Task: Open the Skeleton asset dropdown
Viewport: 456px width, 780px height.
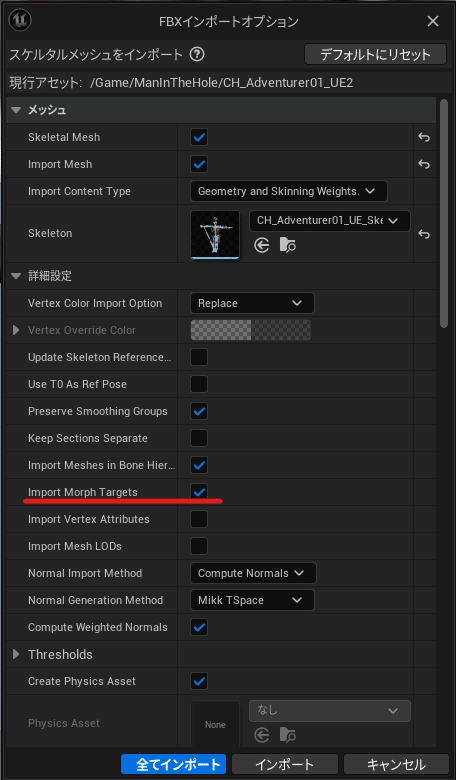Action: pyautogui.click(x=330, y=221)
